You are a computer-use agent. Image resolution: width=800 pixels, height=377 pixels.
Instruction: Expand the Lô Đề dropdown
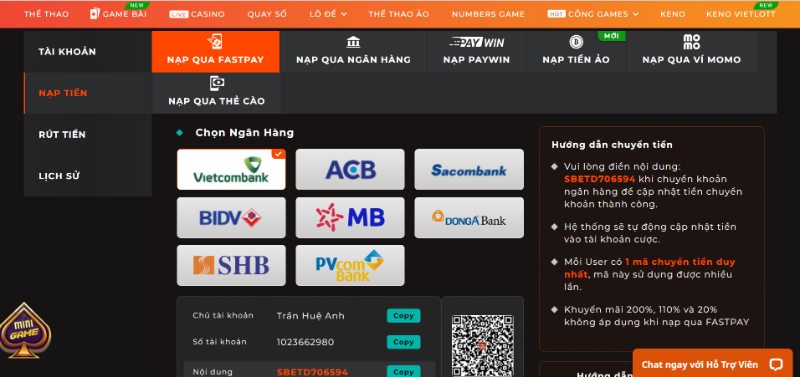328,14
